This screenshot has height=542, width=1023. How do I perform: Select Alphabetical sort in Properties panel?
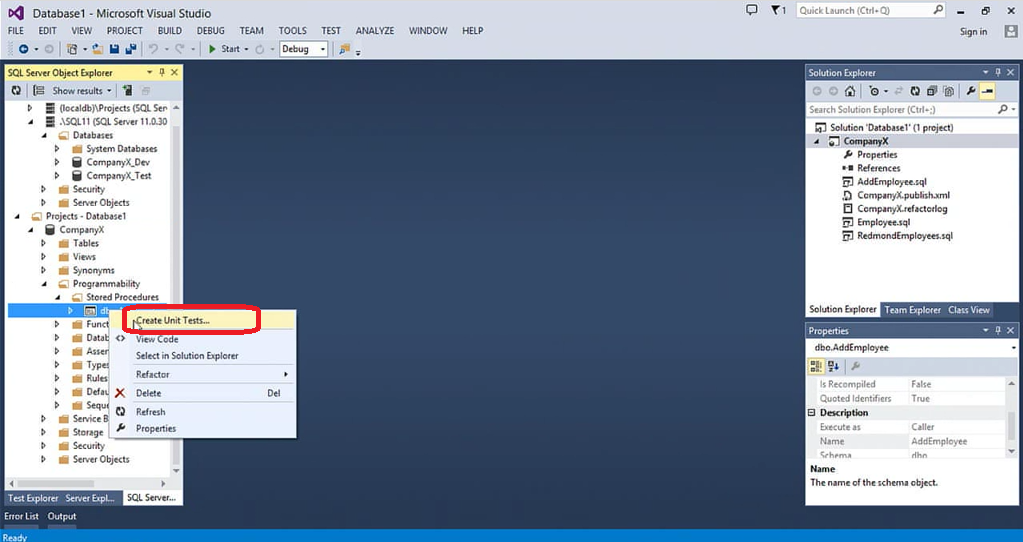(833, 367)
